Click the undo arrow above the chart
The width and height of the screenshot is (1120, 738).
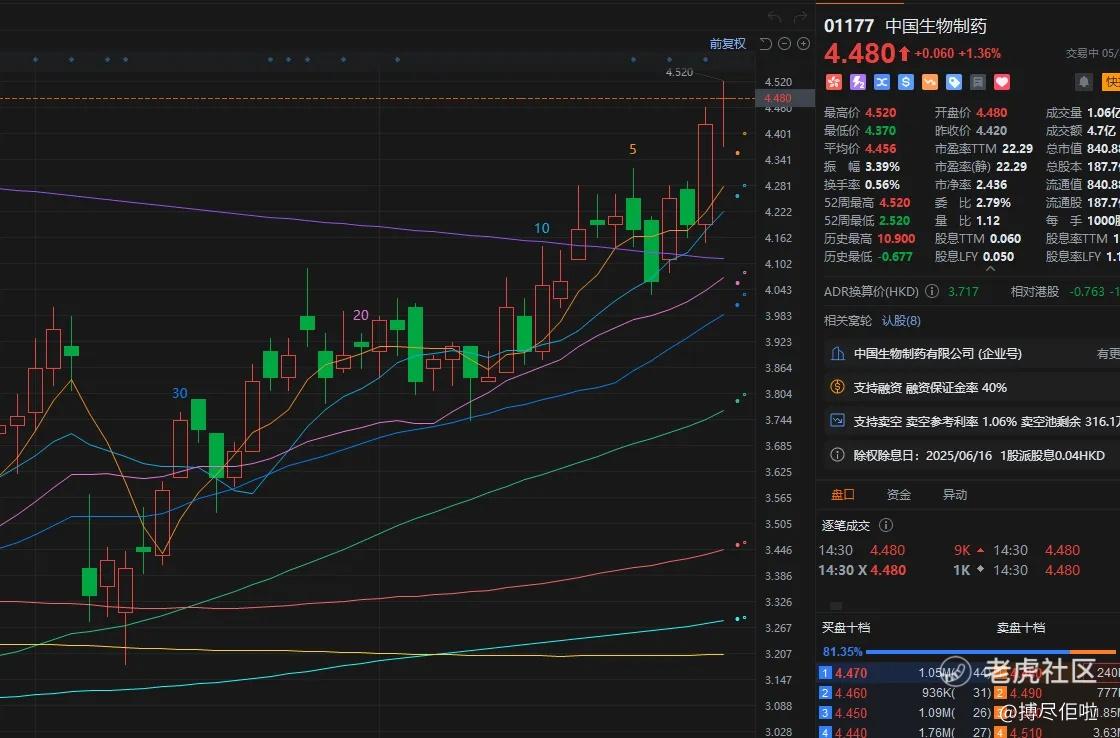[776, 16]
